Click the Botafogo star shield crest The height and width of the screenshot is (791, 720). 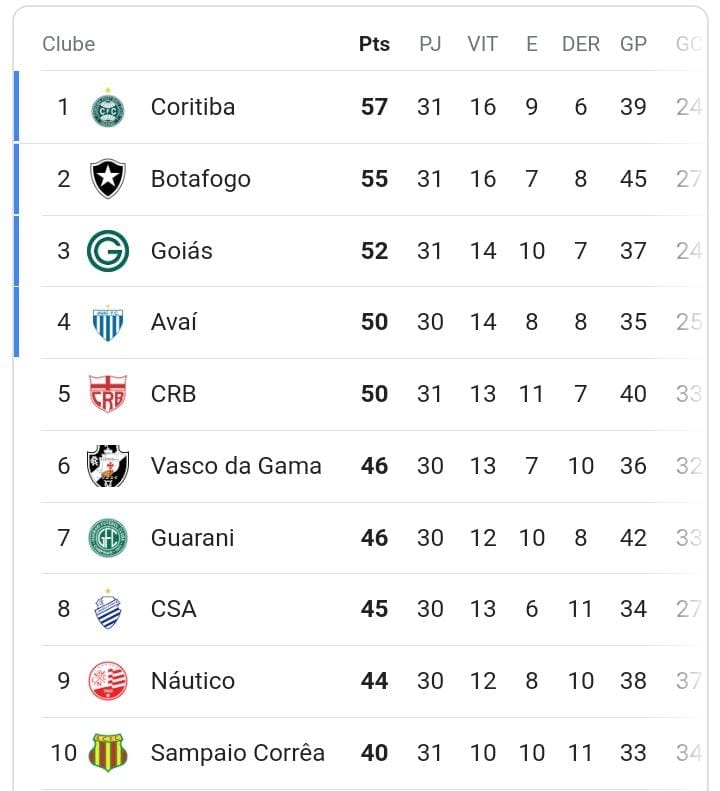(x=107, y=179)
